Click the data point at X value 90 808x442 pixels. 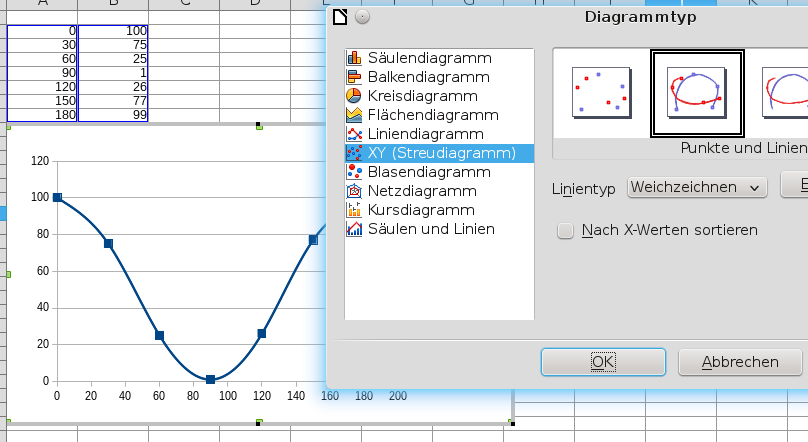[210, 380]
